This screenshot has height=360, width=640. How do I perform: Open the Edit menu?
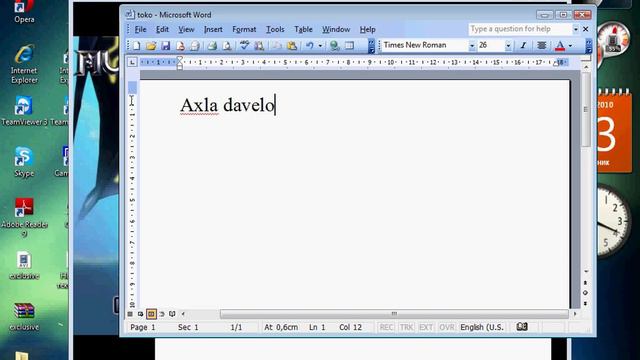coord(162,29)
